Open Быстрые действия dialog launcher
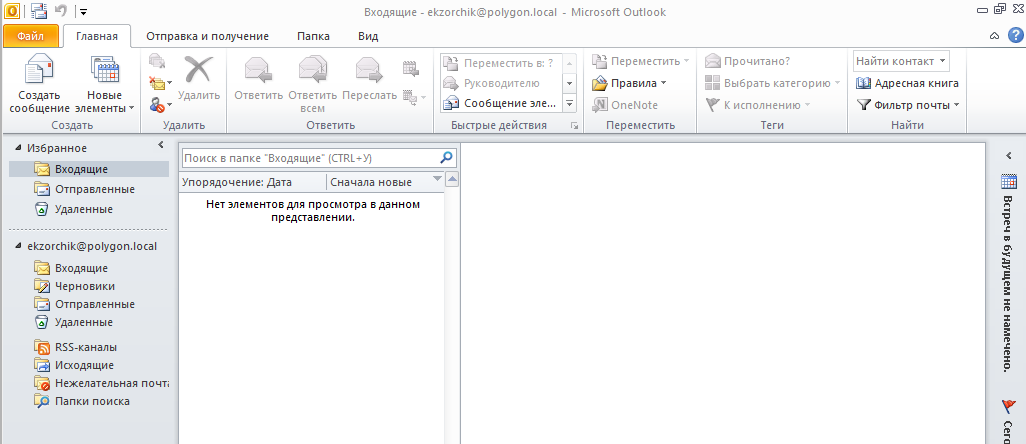The height and width of the screenshot is (444, 1026). point(575,126)
